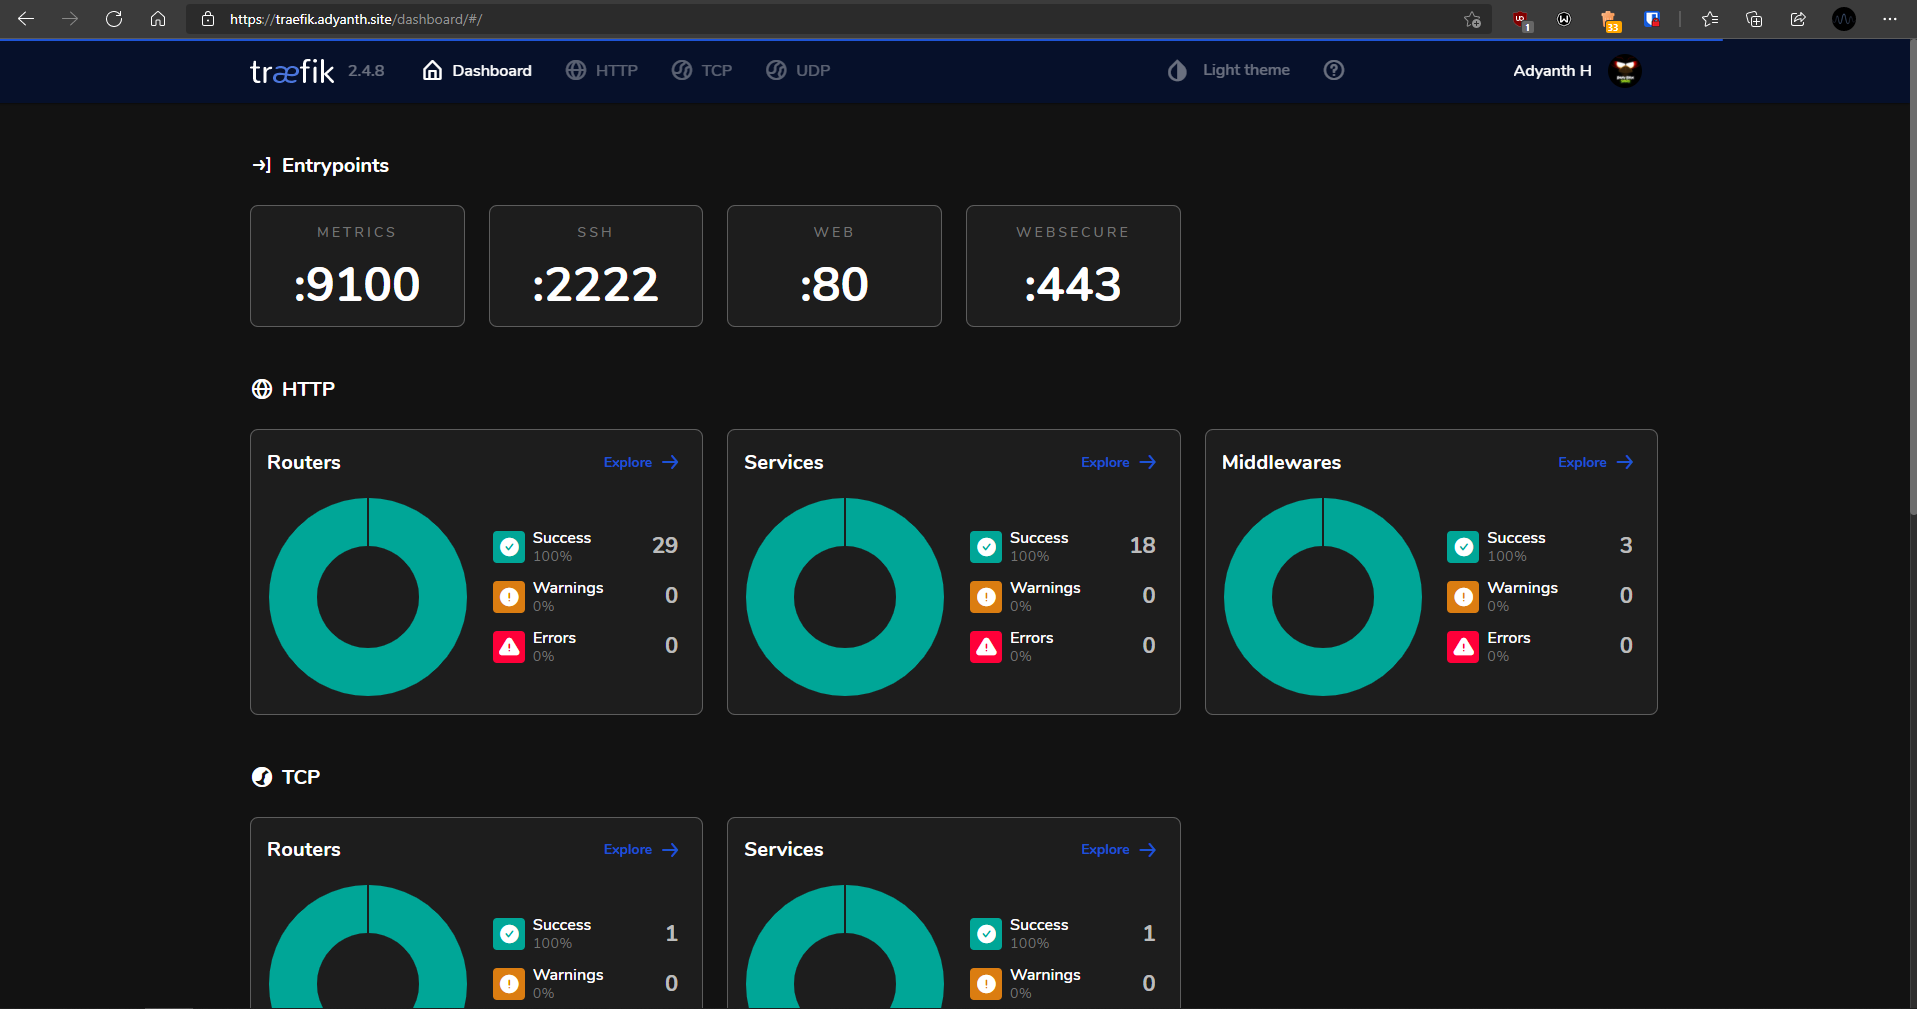Explore HTTP Middlewares

tap(1594, 462)
